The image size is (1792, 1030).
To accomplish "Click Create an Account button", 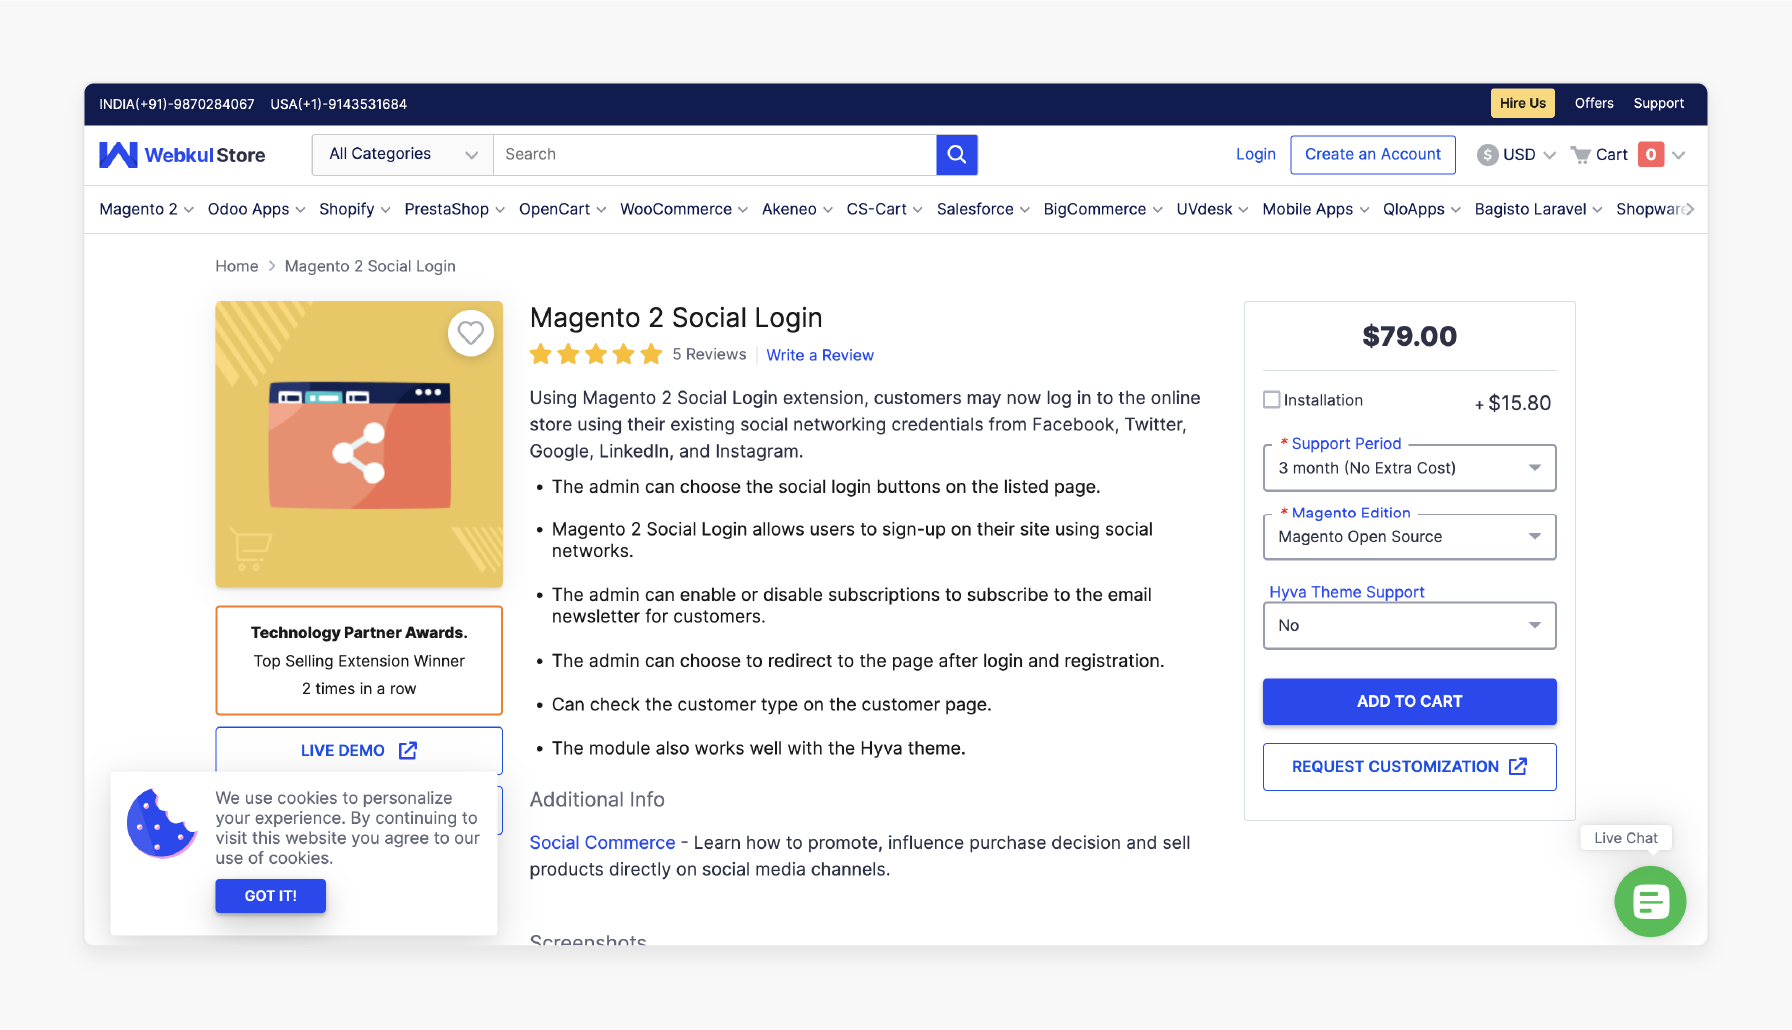I will coord(1373,155).
